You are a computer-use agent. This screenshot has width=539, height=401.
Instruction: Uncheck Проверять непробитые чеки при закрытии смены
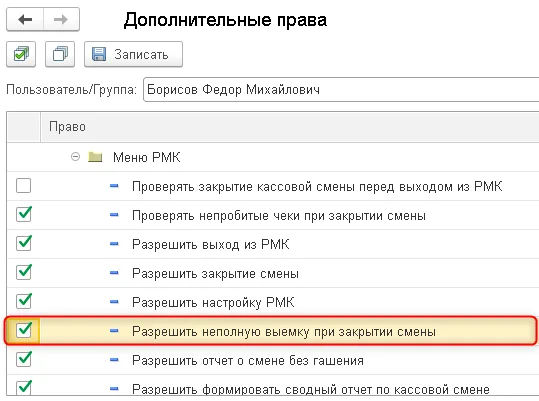[x=23, y=214]
